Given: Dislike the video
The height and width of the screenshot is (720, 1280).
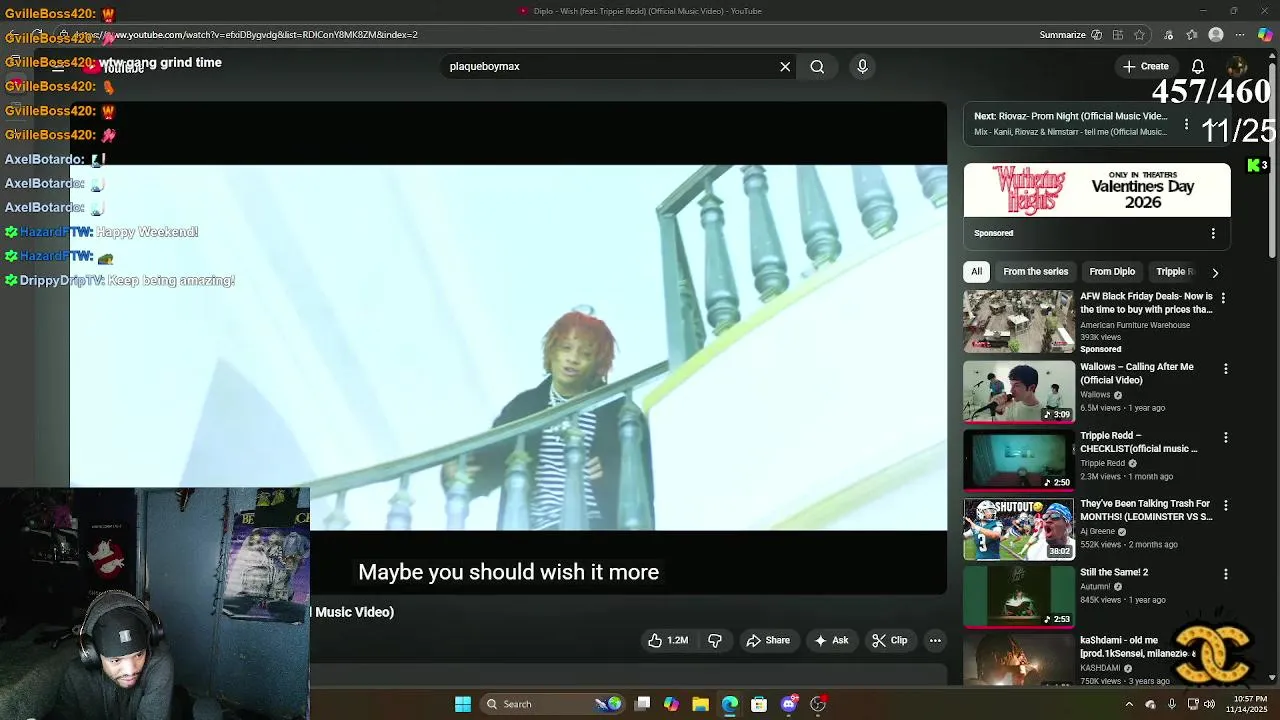Looking at the screenshot, I should pyautogui.click(x=715, y=641).
